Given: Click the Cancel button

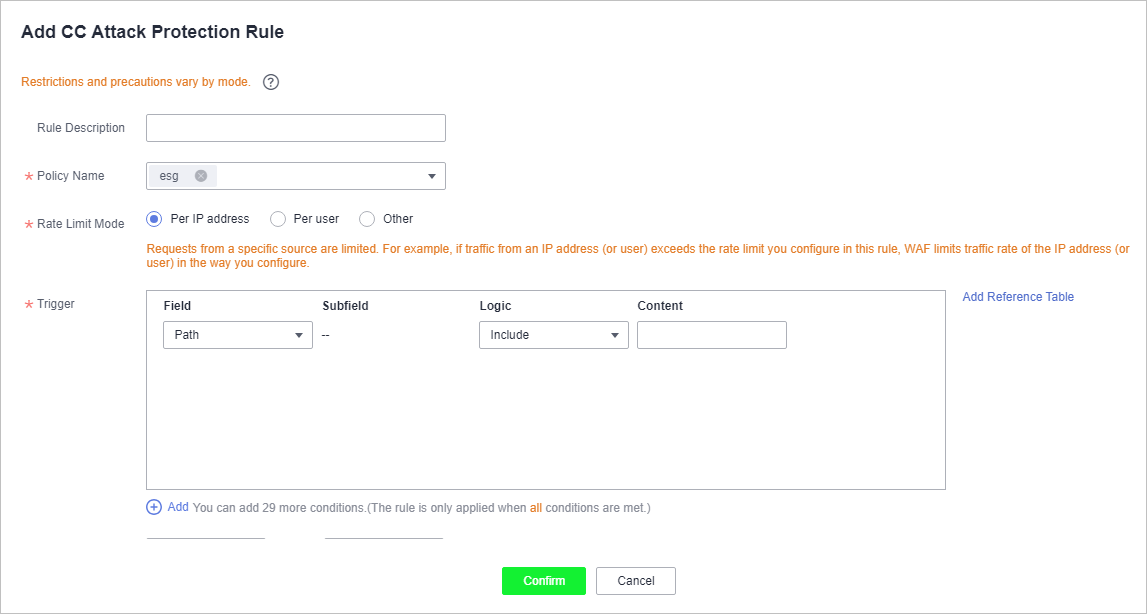Looking at the screenshot, I should tap(636, 581).
